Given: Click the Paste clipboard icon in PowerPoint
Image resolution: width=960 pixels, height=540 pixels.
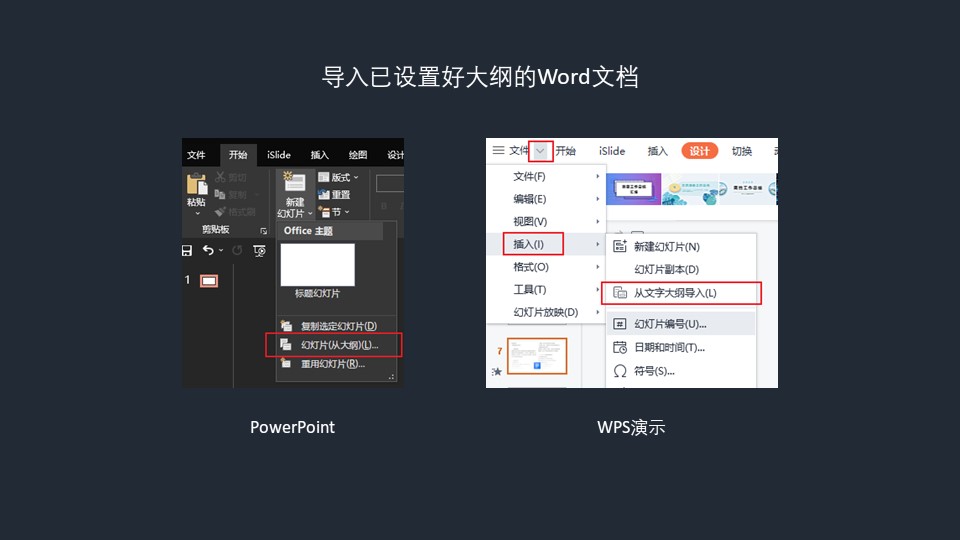Looking at the screenshot, I should [197, 184].
